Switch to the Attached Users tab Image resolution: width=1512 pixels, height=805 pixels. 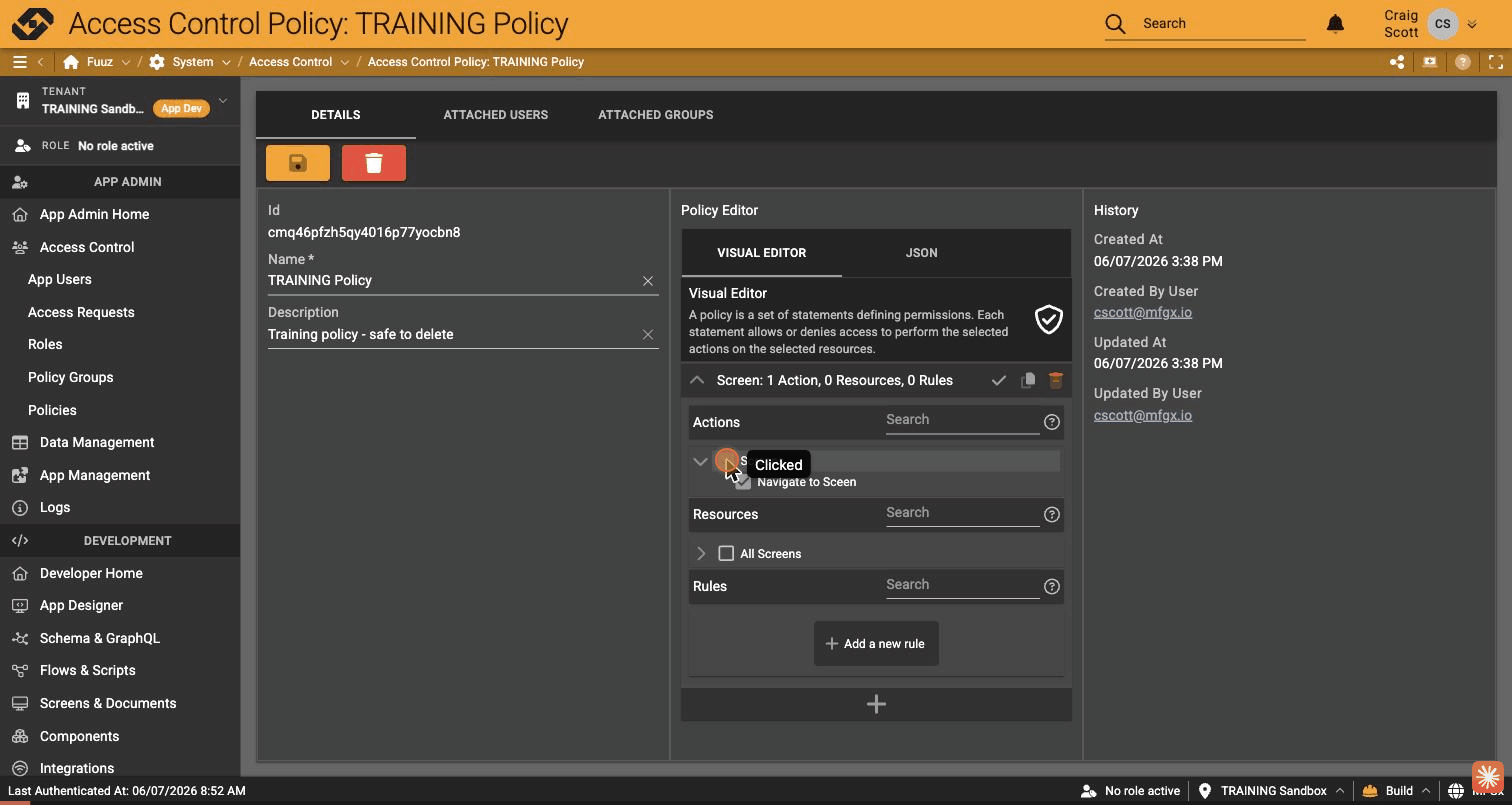(496, 115)
